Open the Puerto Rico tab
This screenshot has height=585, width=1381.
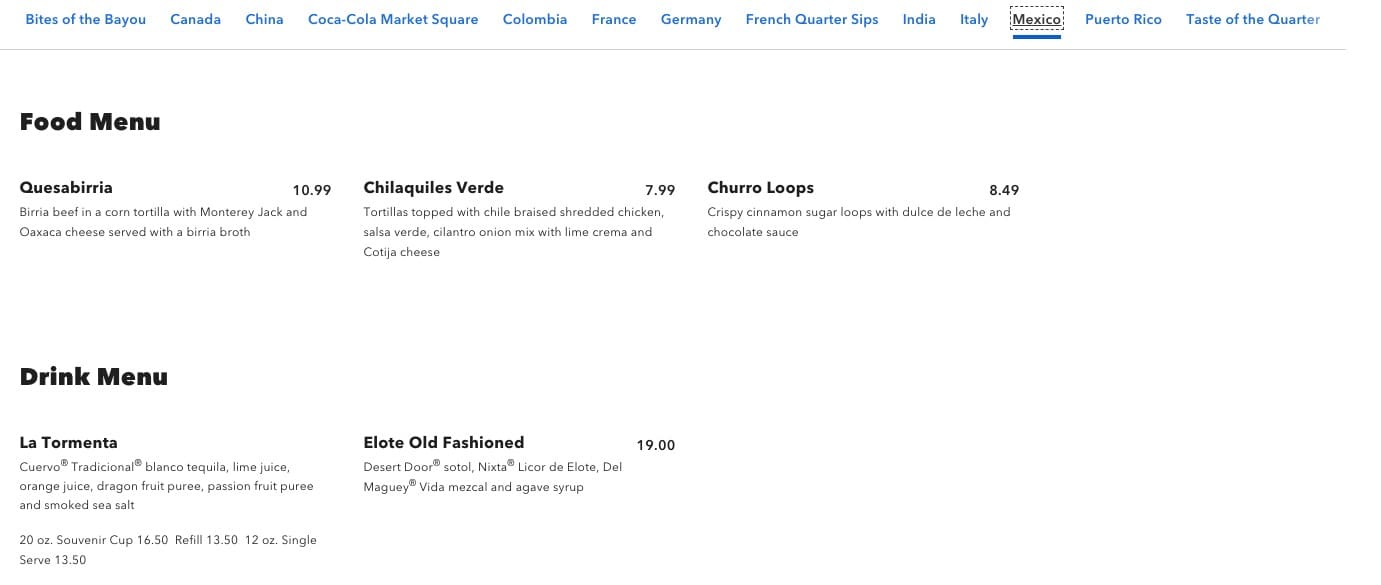[1123, 20]
